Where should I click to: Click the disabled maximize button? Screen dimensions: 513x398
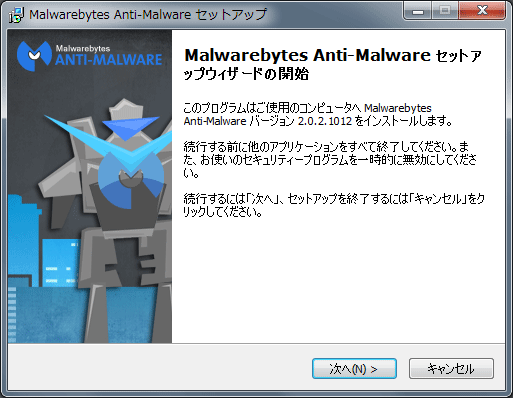[445, 11]
